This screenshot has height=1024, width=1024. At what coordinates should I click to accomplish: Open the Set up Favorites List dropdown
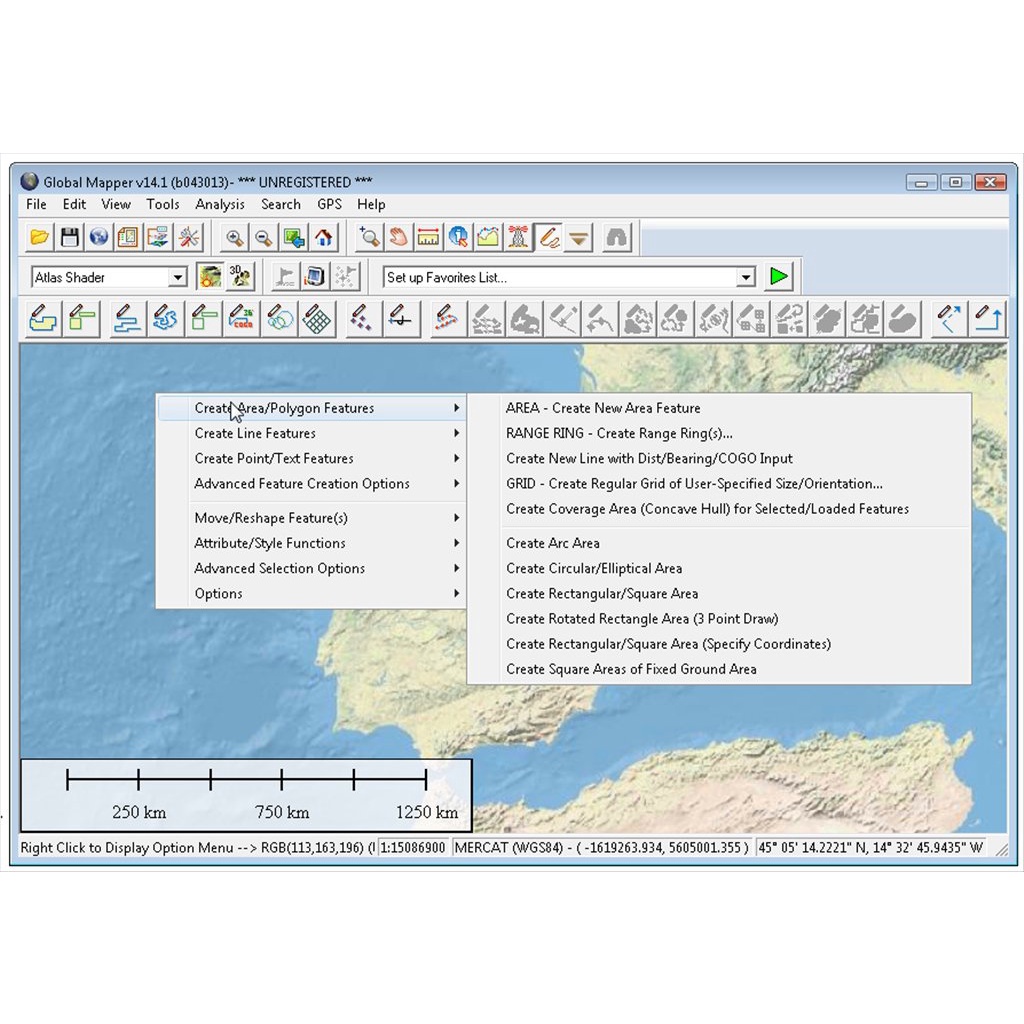[745, 278]
